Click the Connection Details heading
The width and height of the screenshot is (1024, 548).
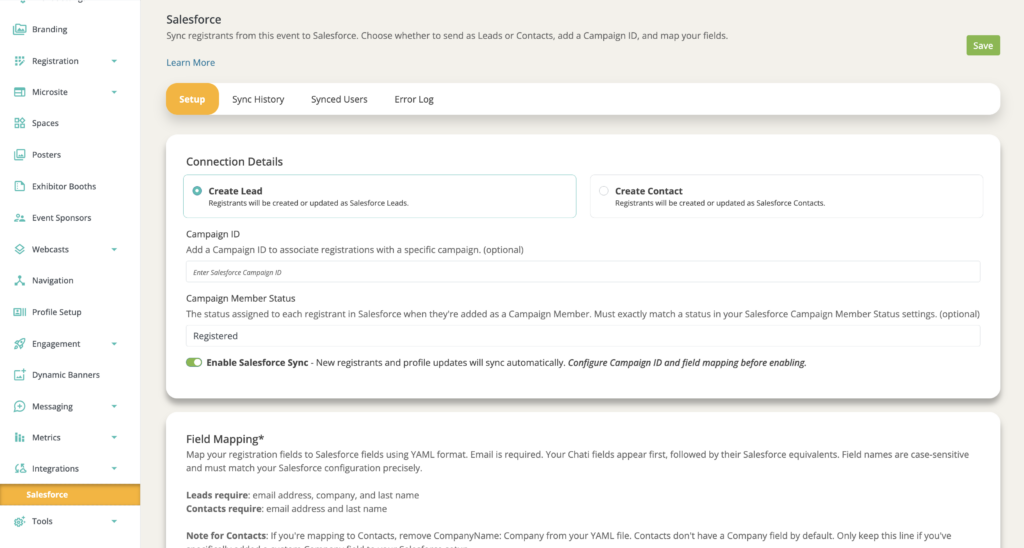(x=234, y=161)
